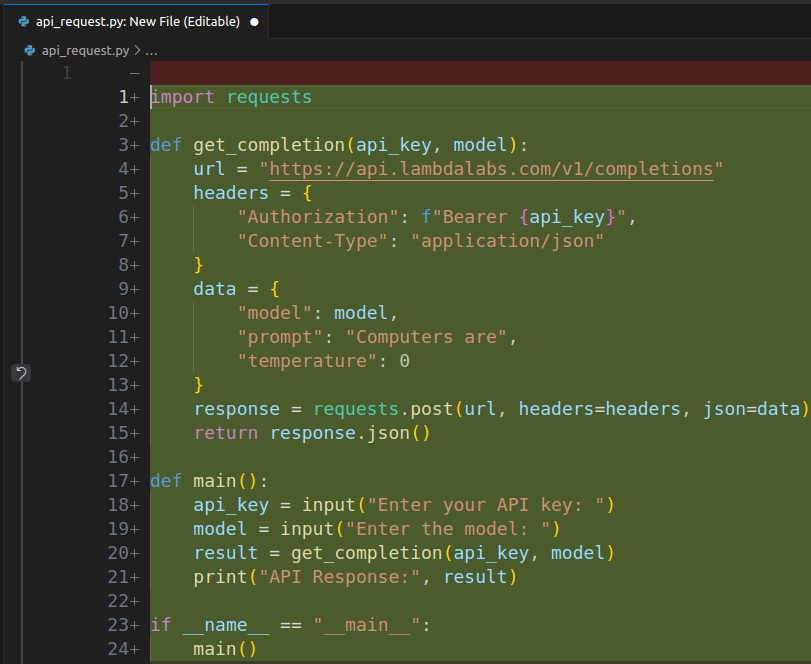Open the api.lambdalabs.com completions URL link

tap(491, 169)
